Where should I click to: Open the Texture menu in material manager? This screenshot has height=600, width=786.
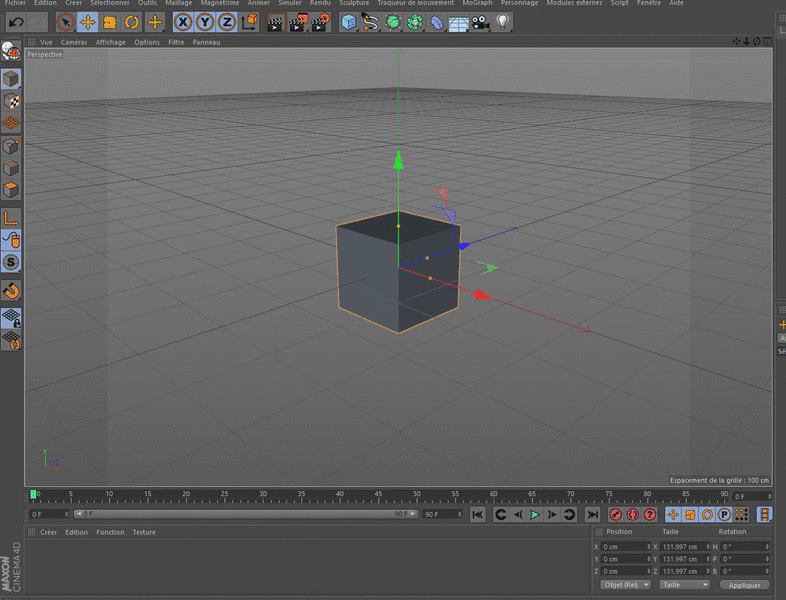(x=144, y=532)
